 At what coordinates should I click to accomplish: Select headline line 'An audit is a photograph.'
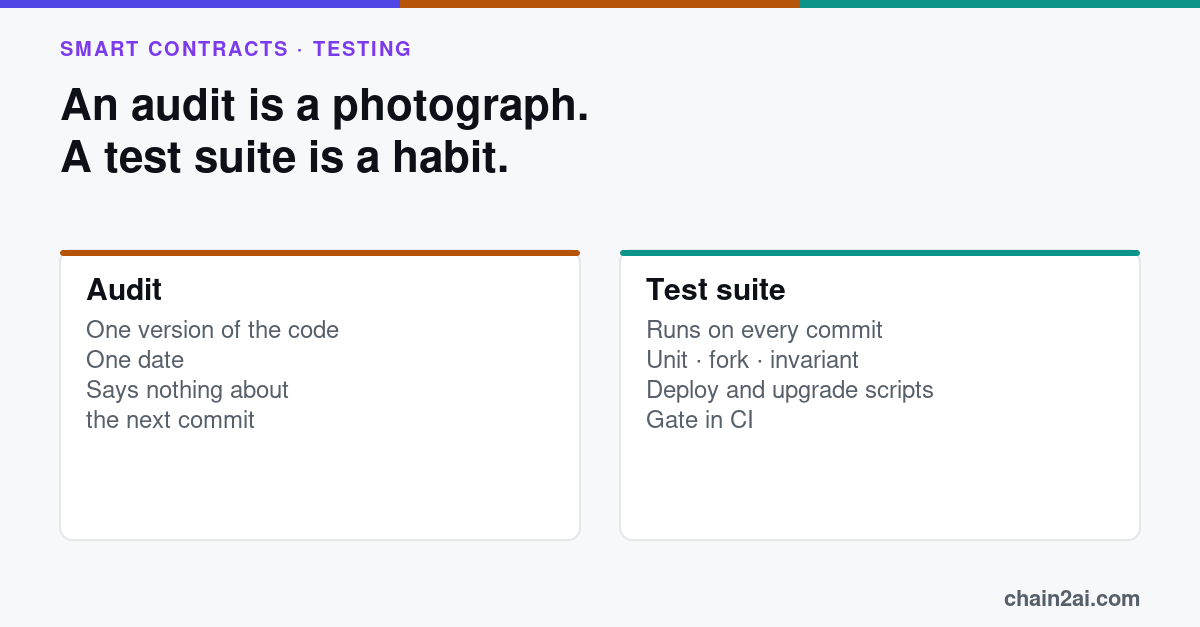coord(324,106)
